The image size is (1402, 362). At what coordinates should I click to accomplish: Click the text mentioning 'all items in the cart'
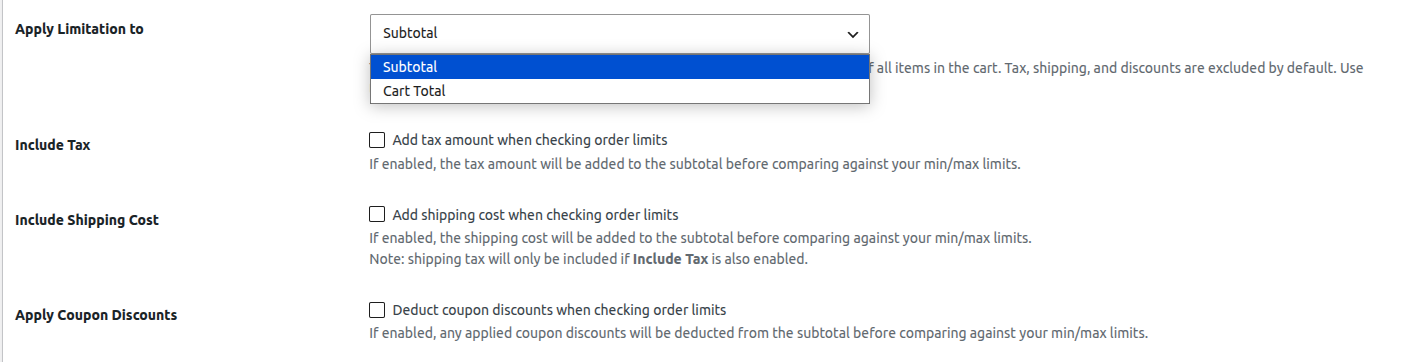point(1116,68)
